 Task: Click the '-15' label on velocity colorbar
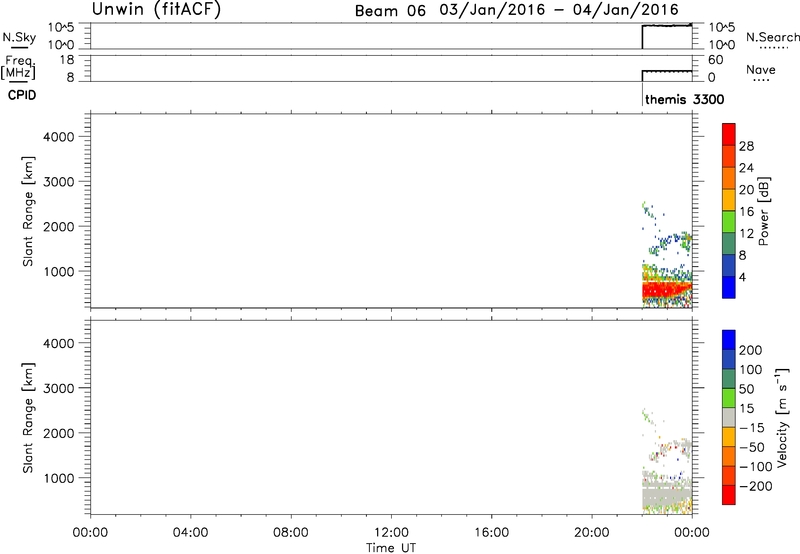(752, 428)
